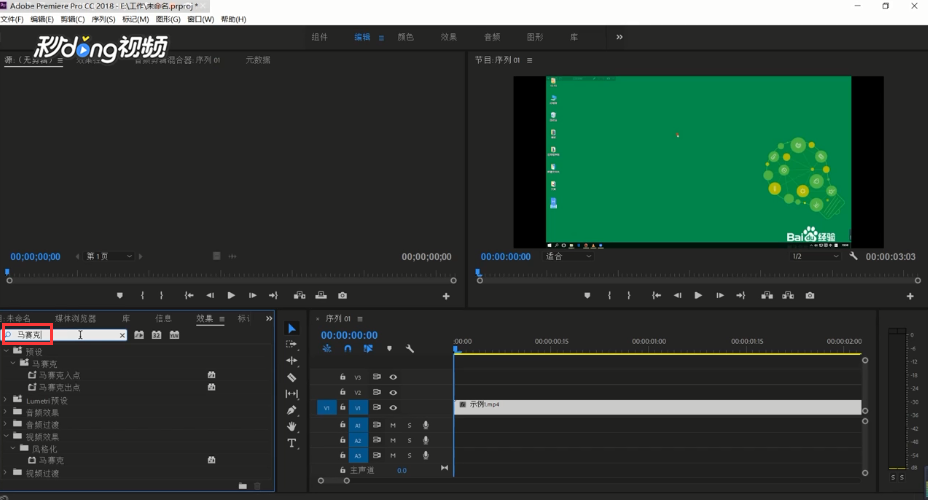Select the Track Select Forward tool

(x=291, y=344)
